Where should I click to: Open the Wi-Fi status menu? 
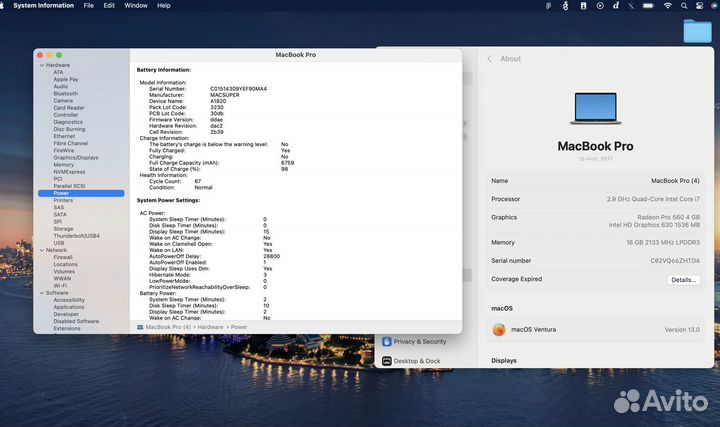[x=667, y=6]
